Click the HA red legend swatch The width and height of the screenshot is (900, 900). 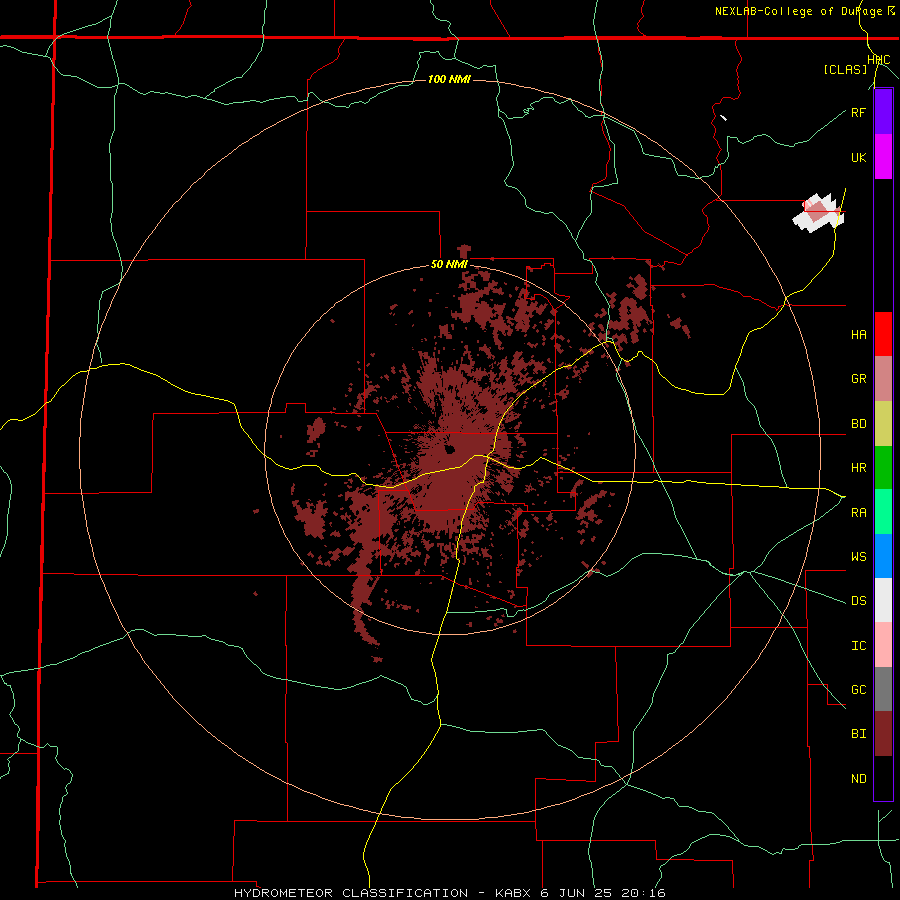883,334
